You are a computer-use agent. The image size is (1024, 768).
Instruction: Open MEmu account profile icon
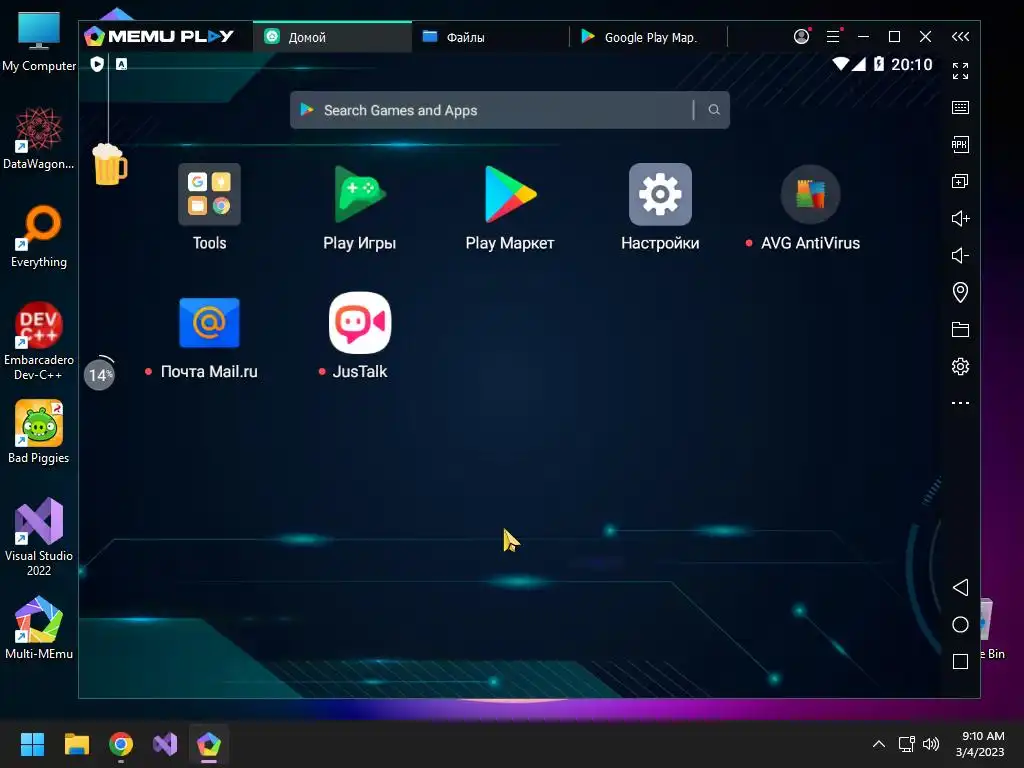pyautogui.click(x=801, y=37)
